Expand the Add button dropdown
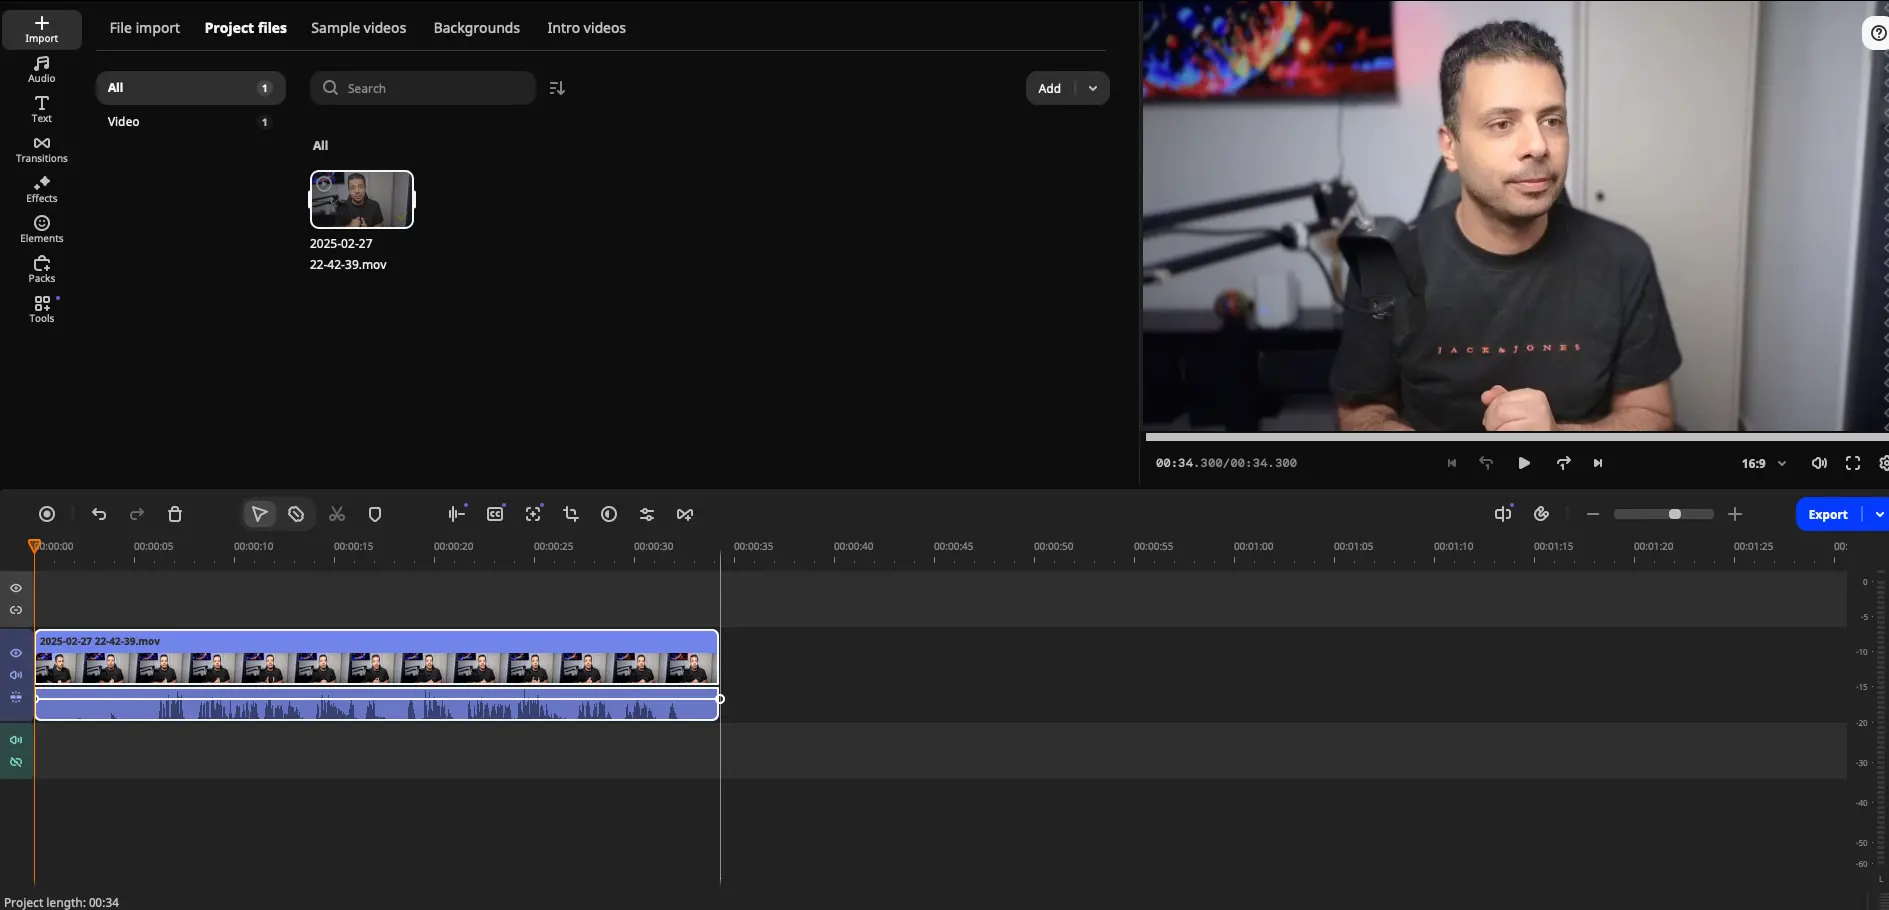1889x910 pixels. 1092,88
